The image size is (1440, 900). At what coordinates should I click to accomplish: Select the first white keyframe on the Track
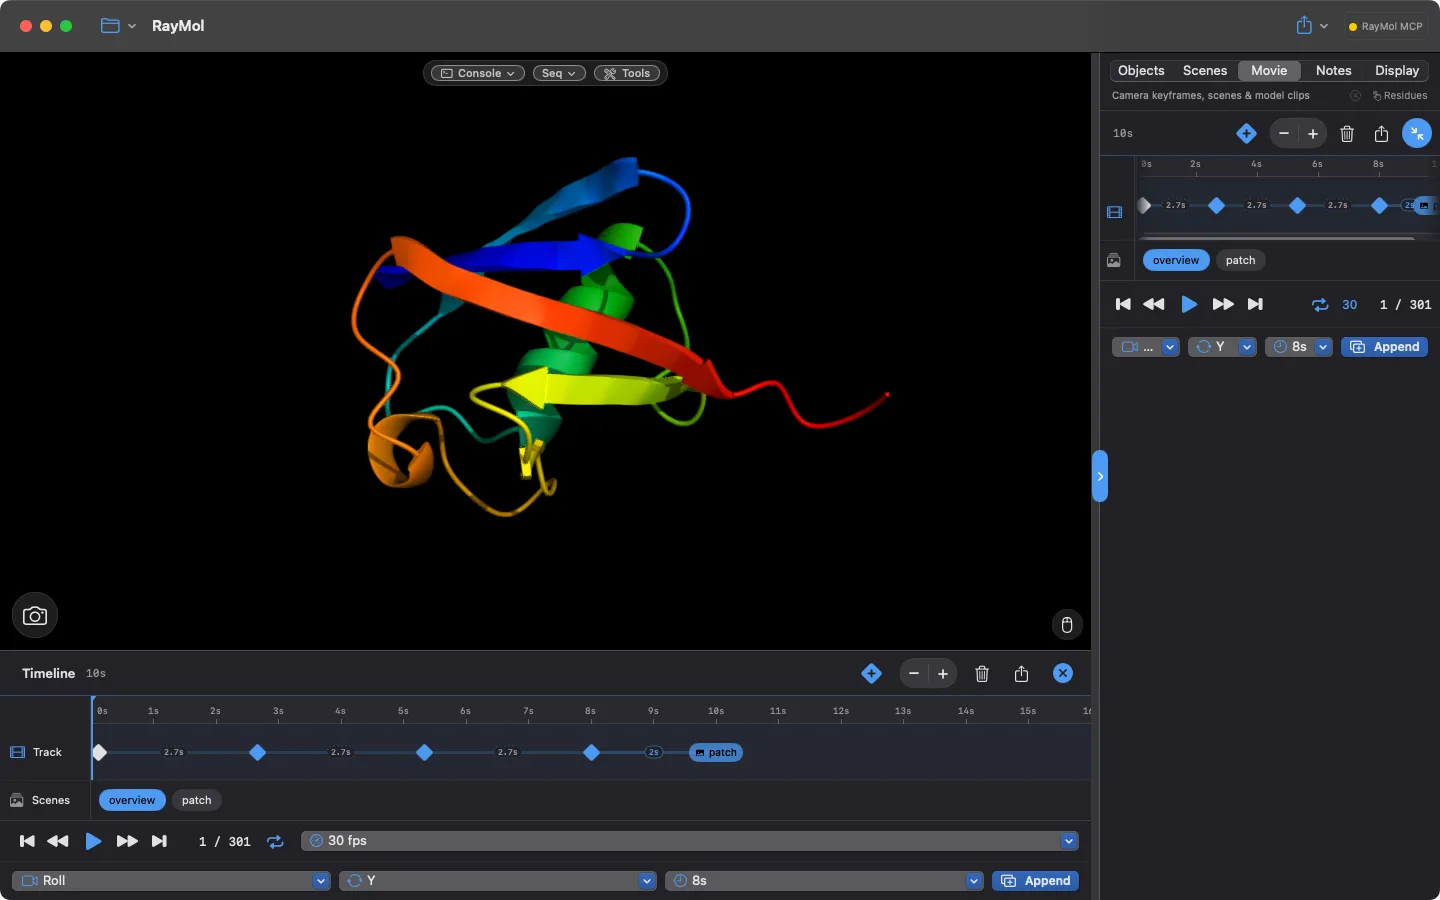99,752
